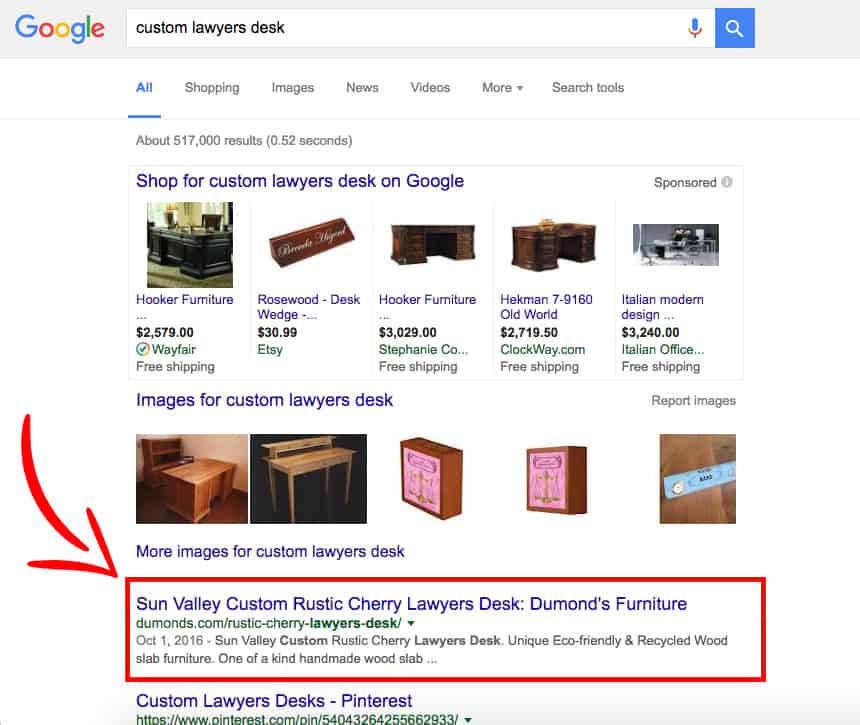
Task: Switch to the Shopping tab
Action: tap(212, 88)
